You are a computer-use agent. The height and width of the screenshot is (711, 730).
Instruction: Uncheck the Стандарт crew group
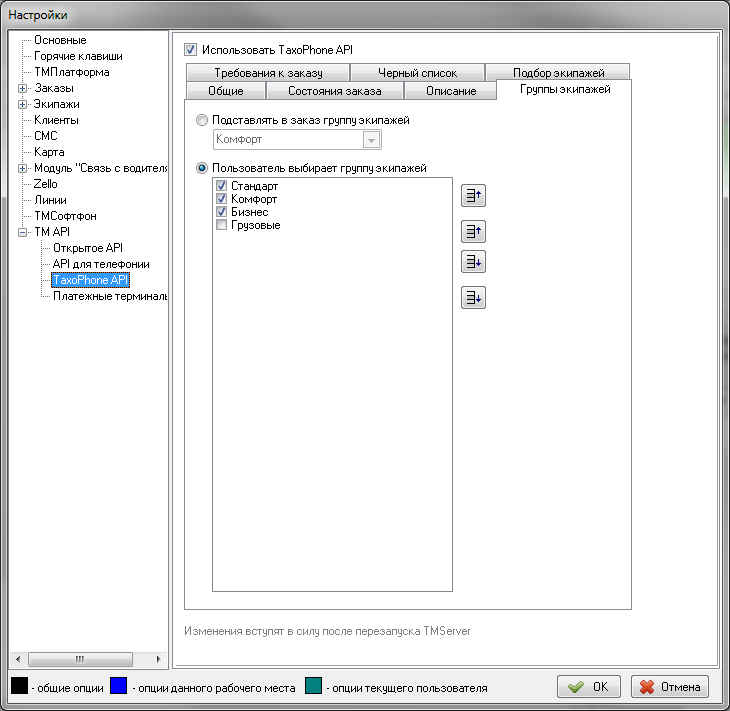[222, 186]
